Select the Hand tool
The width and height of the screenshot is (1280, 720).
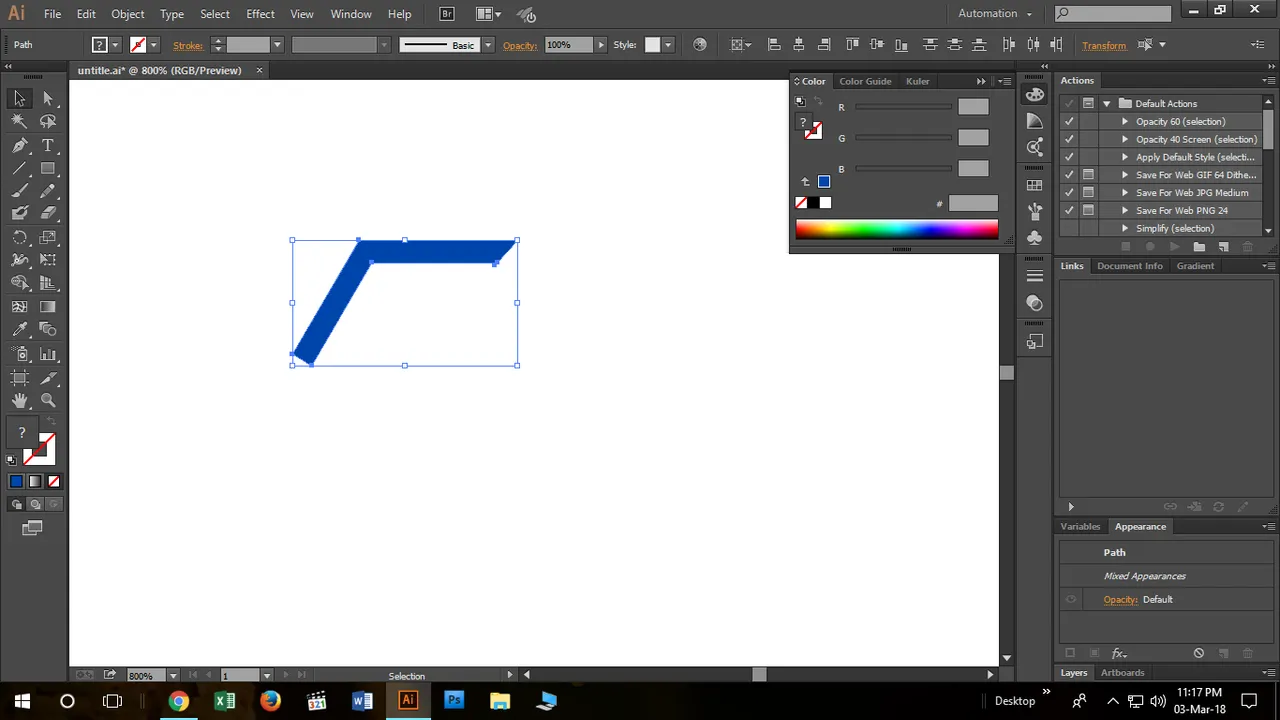(x=19, y=401)
